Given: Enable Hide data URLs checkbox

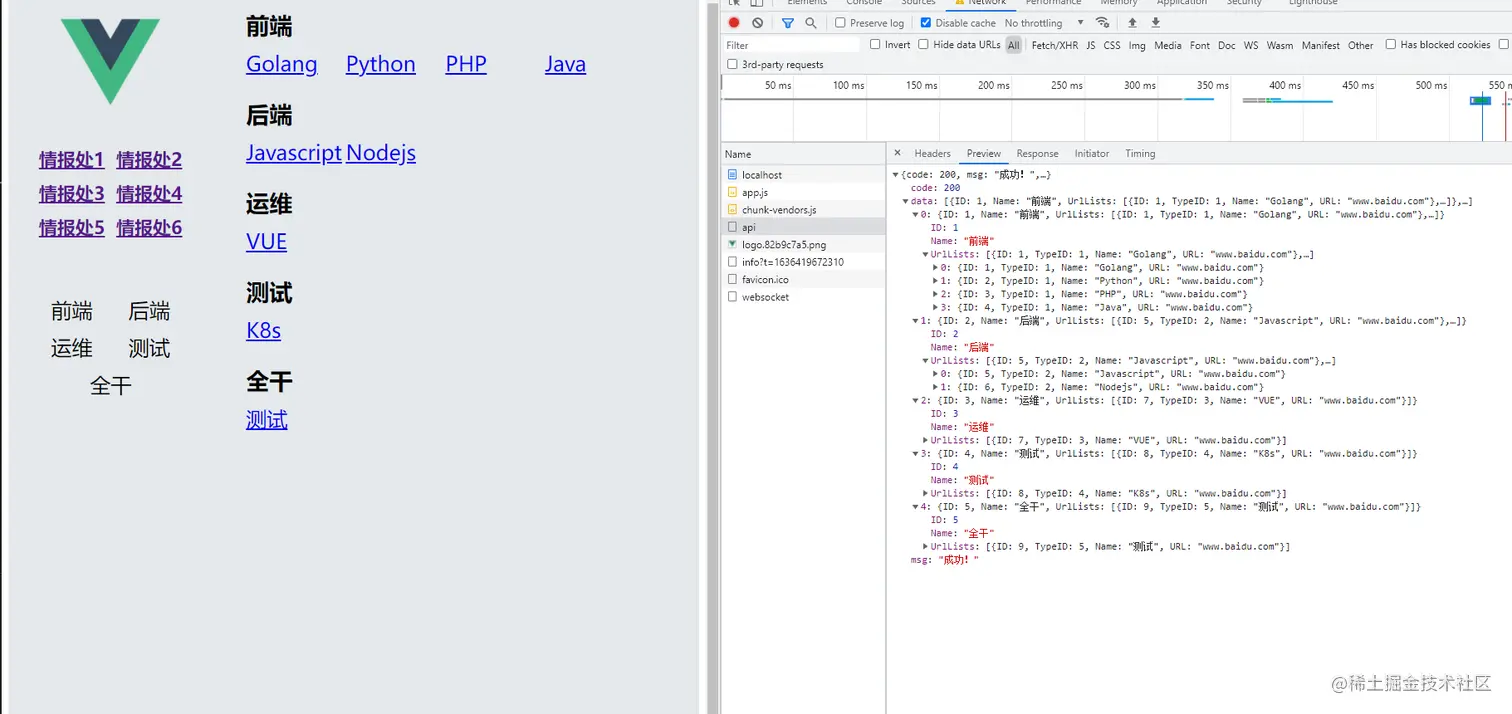Looking at the screenshot, I should 924,44.
